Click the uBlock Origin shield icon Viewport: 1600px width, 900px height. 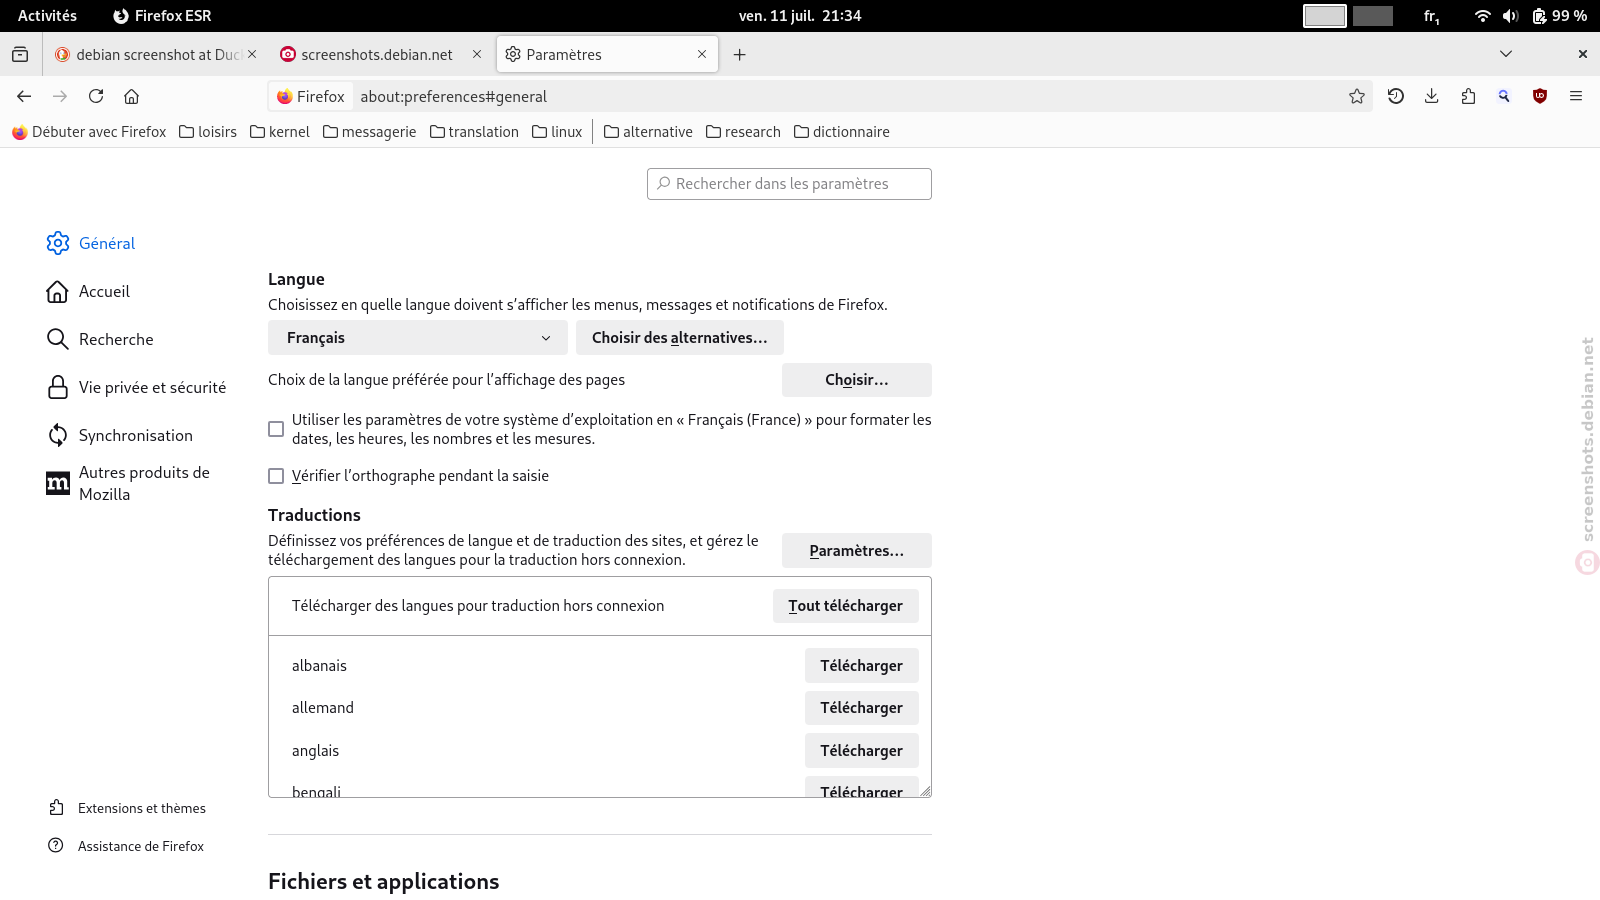point(1540,96)
